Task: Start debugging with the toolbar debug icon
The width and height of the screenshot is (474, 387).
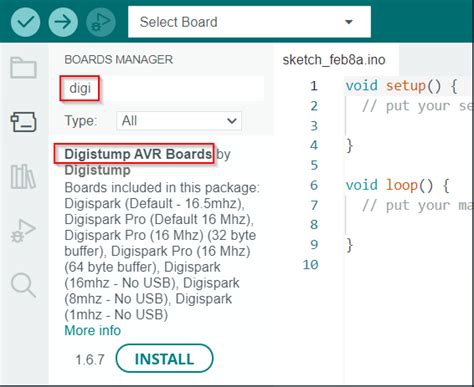Action: coord(101,22)
